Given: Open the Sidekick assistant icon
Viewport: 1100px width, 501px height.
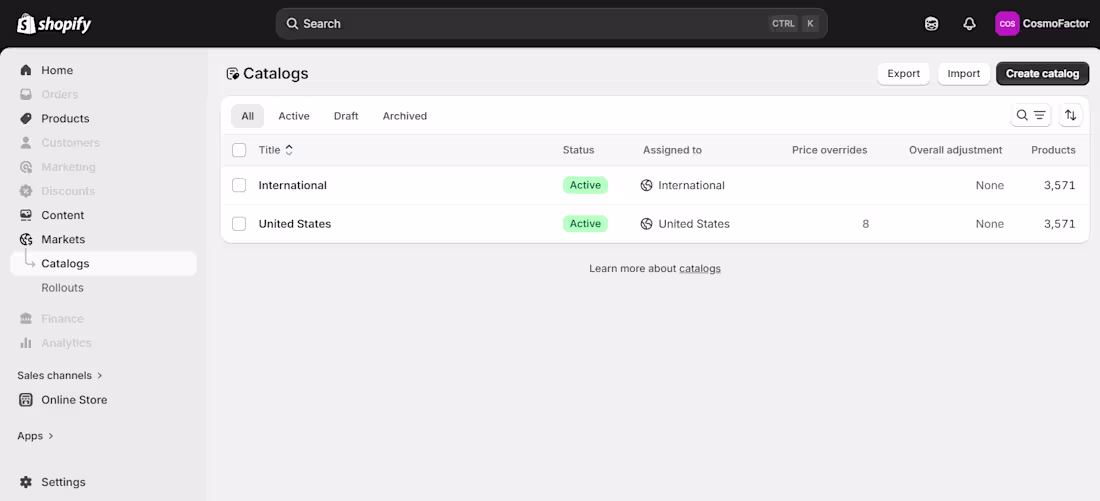Looking at the screenshot, I should pyautogui.click(x=932, y=24).
